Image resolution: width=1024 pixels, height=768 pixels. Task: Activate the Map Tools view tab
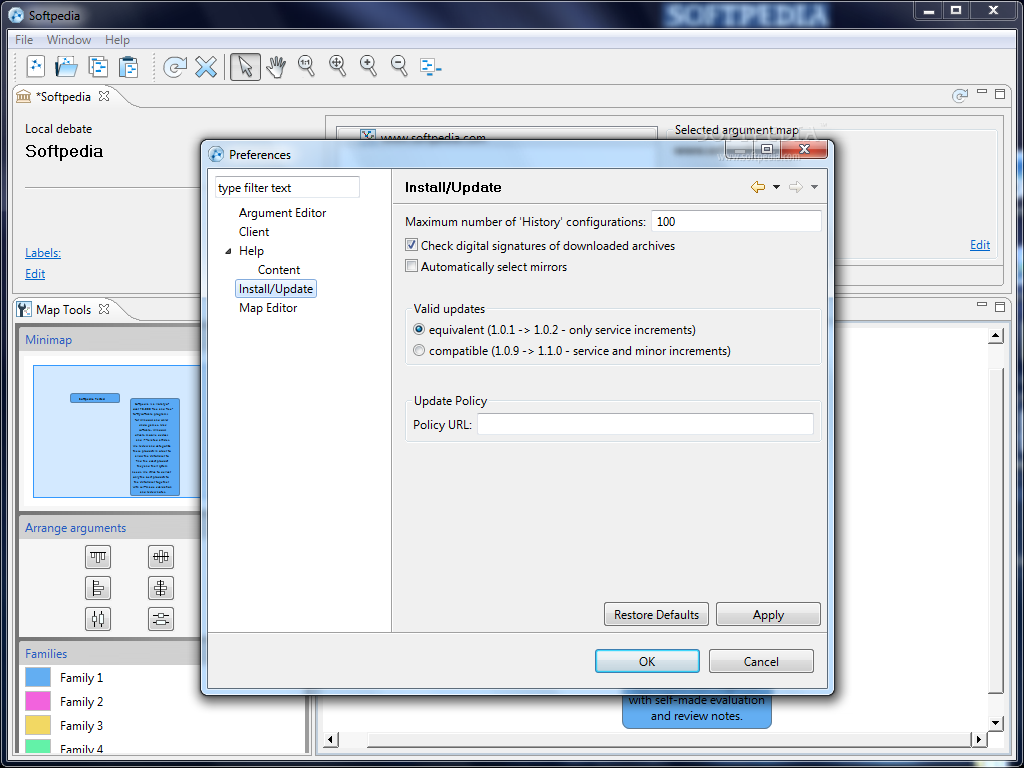(63, 310)
